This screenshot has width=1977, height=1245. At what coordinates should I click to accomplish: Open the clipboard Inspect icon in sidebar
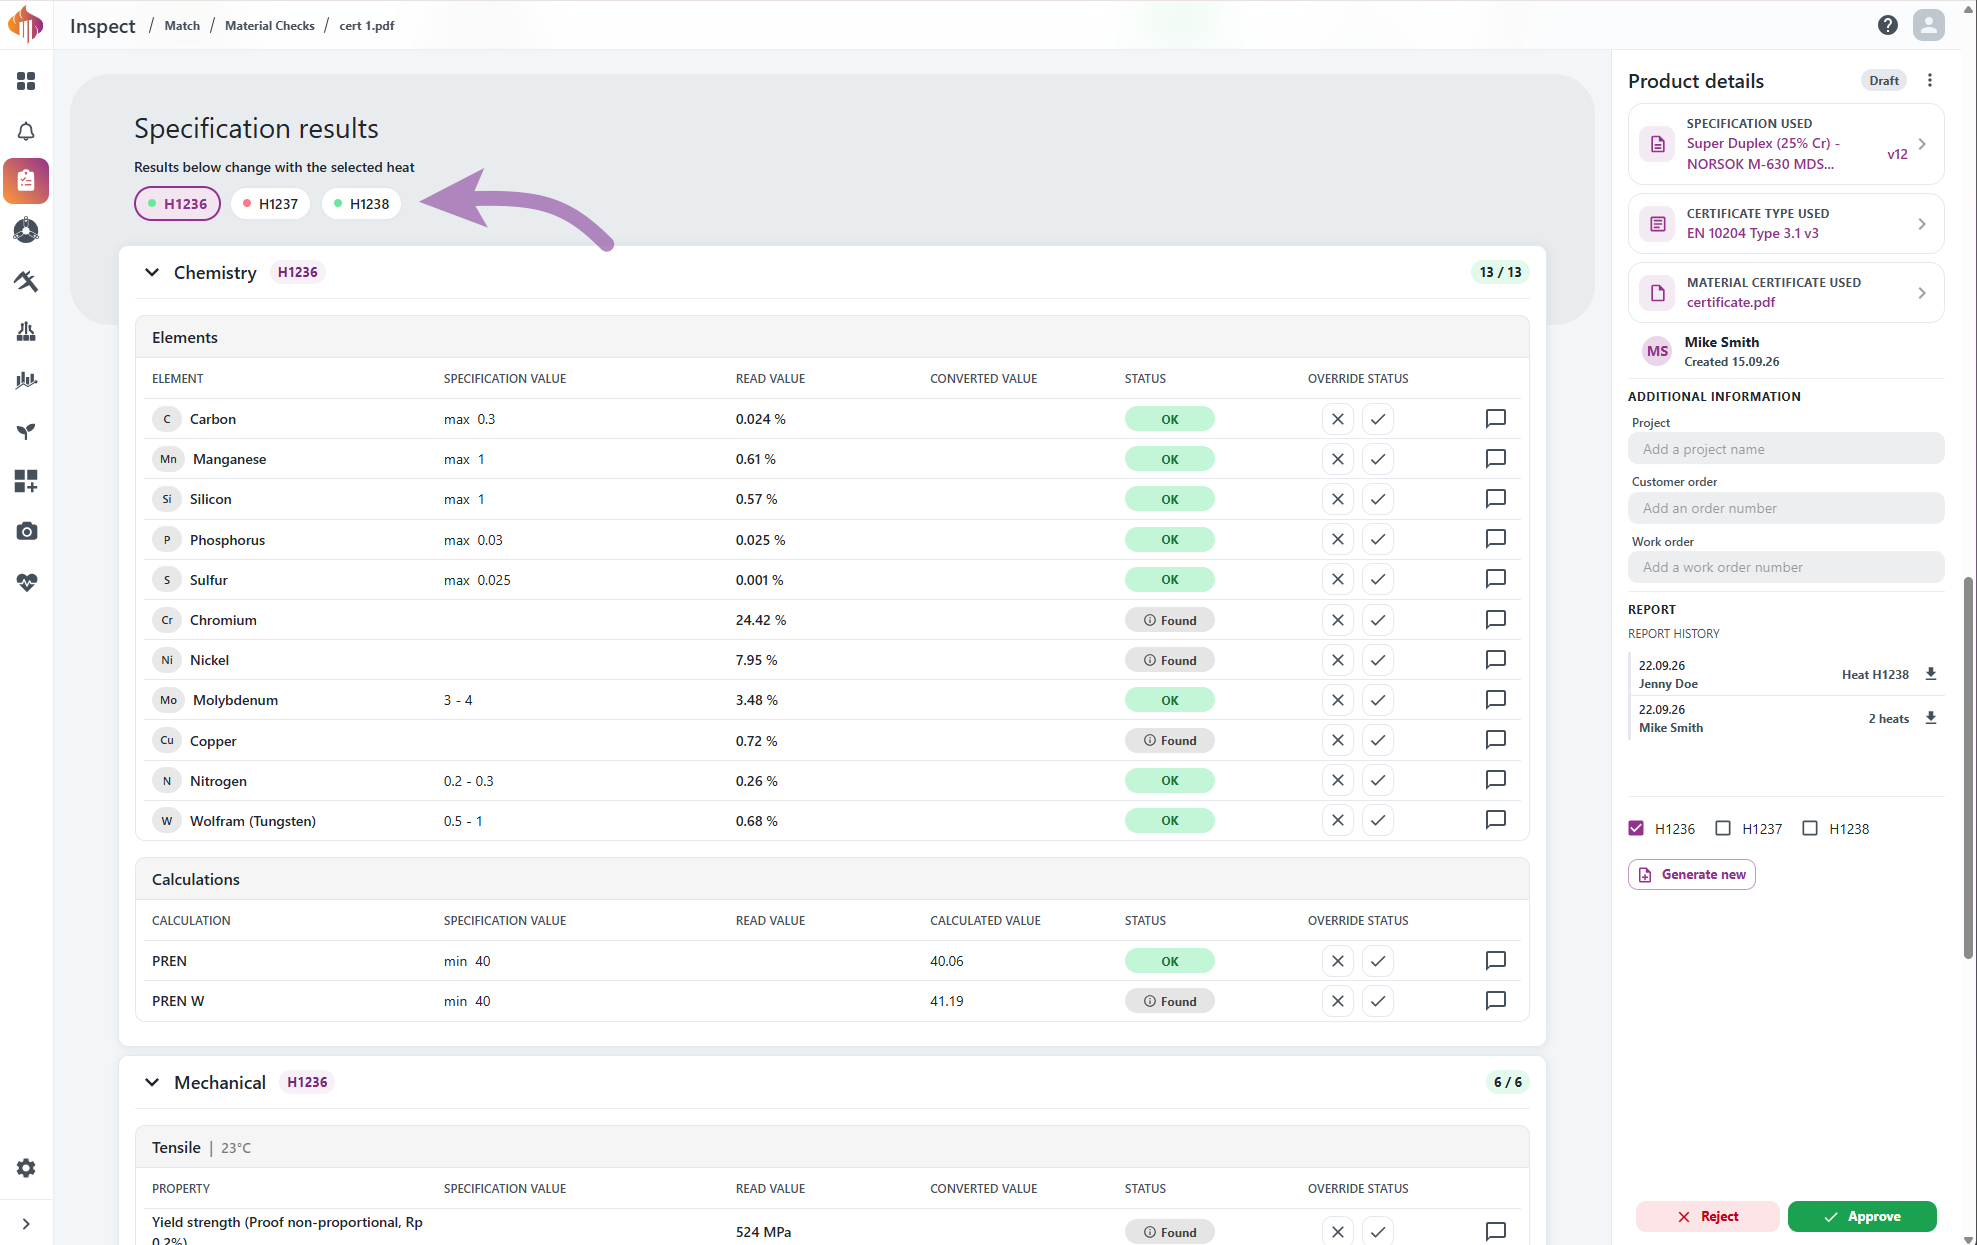click(x=26, y=181)
